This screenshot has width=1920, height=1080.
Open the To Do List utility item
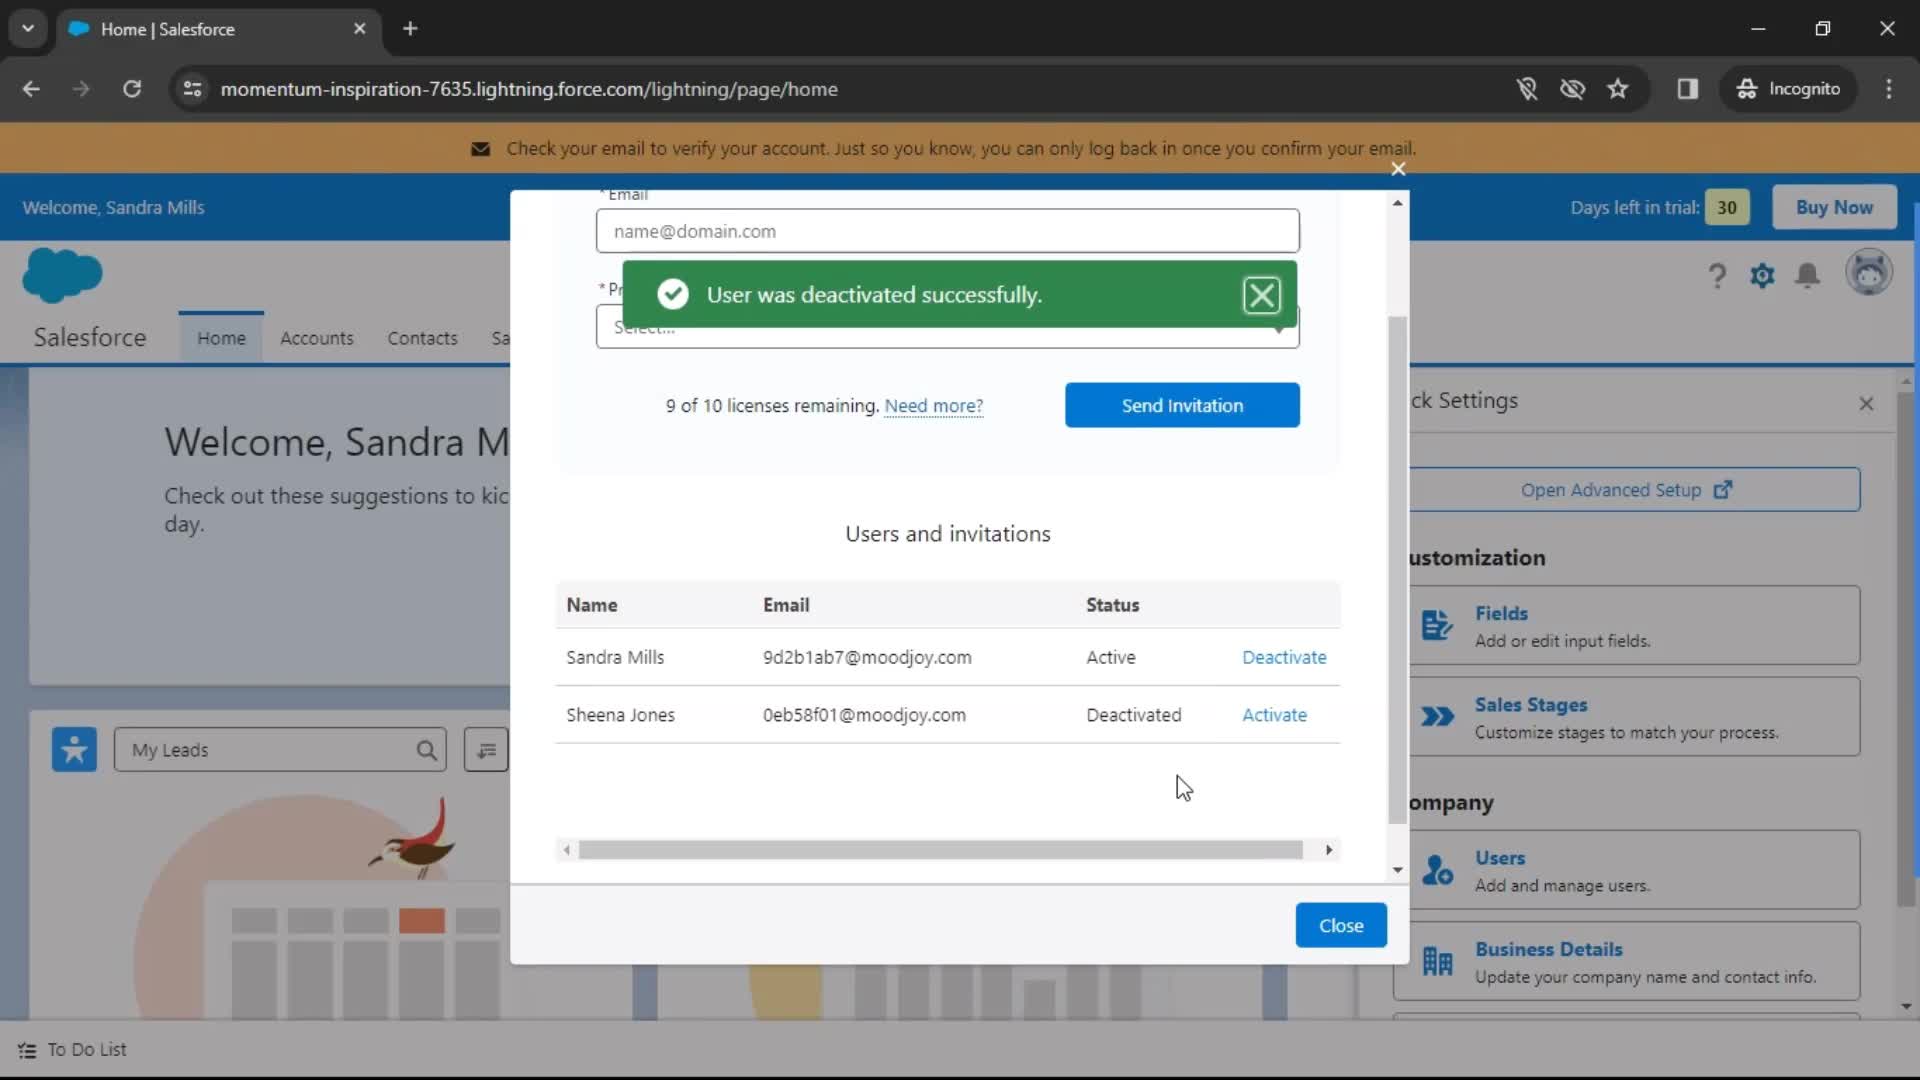pyautogui.click(x=73, y=1050)
